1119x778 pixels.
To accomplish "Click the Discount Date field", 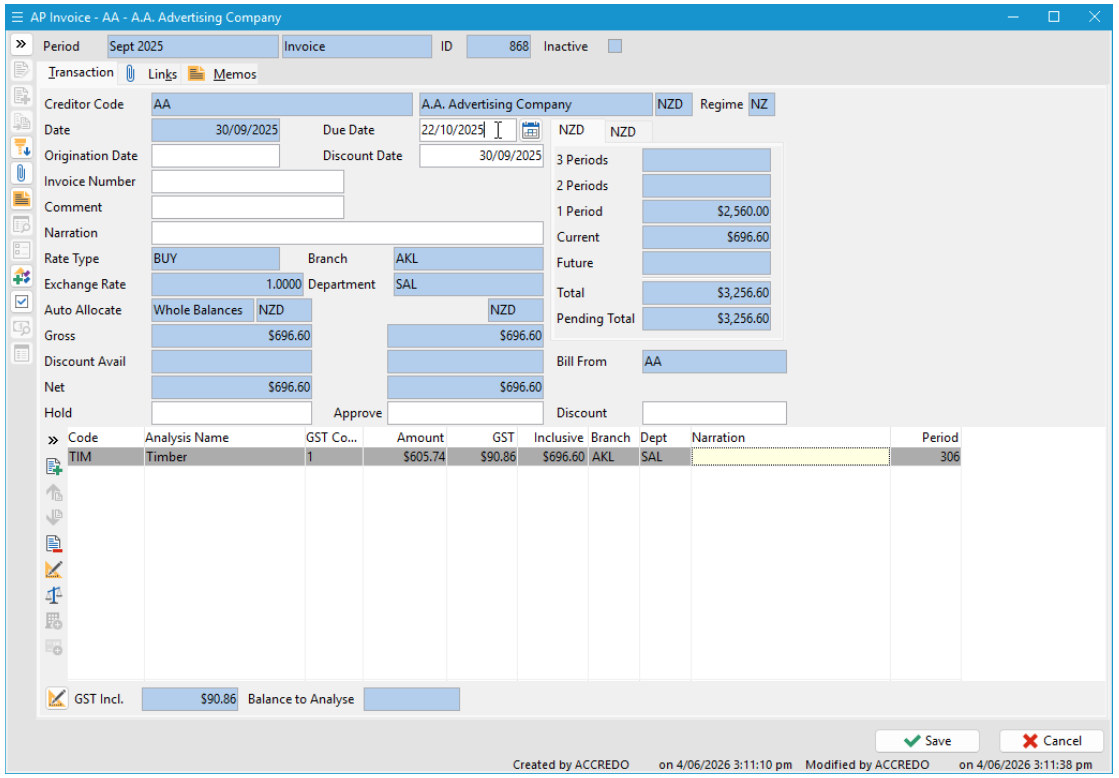I will coord(481,156).
